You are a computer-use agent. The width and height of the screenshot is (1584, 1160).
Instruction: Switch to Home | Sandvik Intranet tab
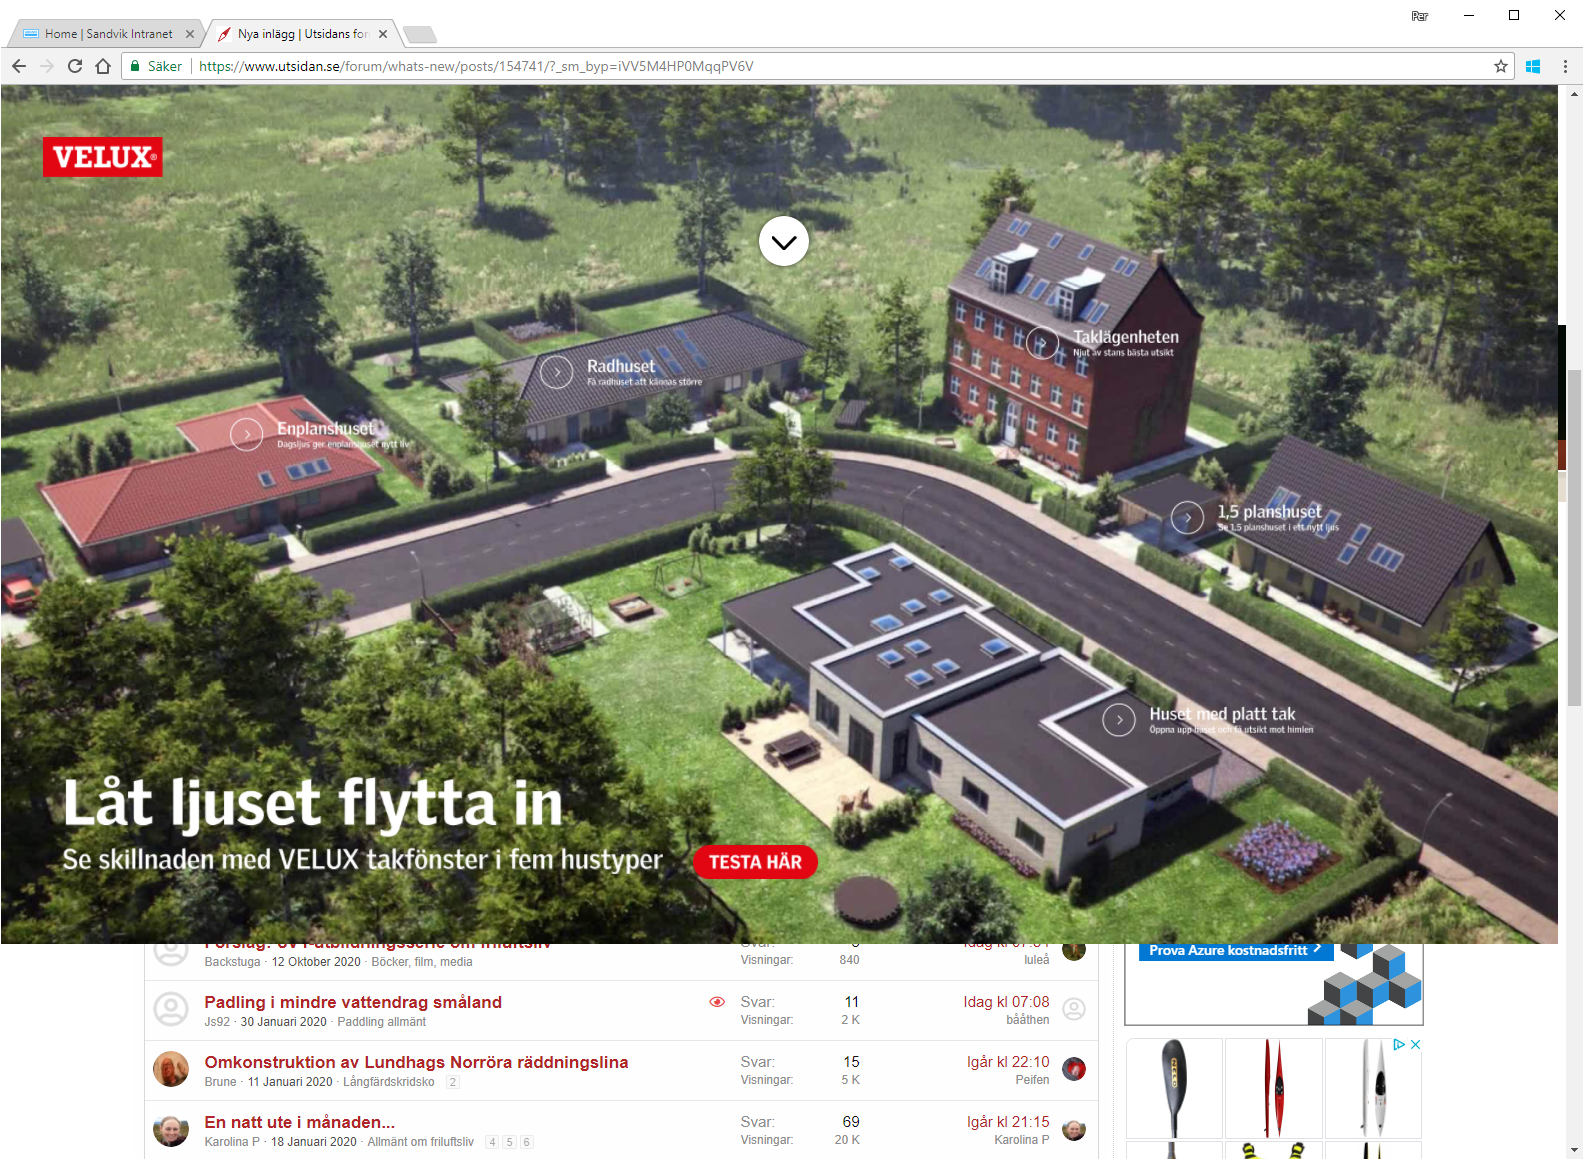pyautogui.click(x=108, y=34)
